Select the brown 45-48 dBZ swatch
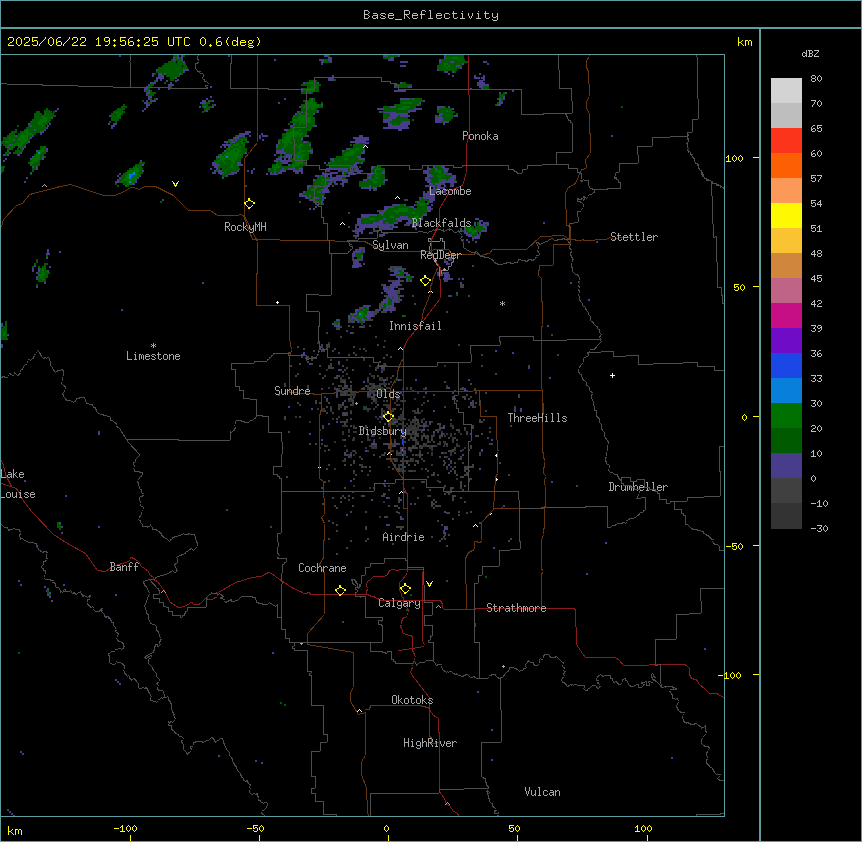Image resolution: width=862 pixels, height=842 pixels. (x=786, y=265)
